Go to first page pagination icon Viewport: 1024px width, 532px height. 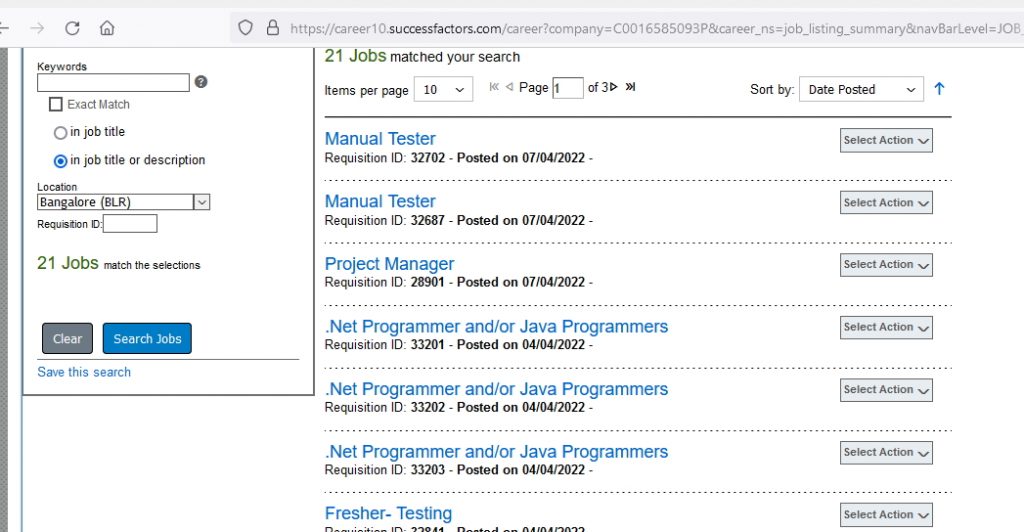494,88
